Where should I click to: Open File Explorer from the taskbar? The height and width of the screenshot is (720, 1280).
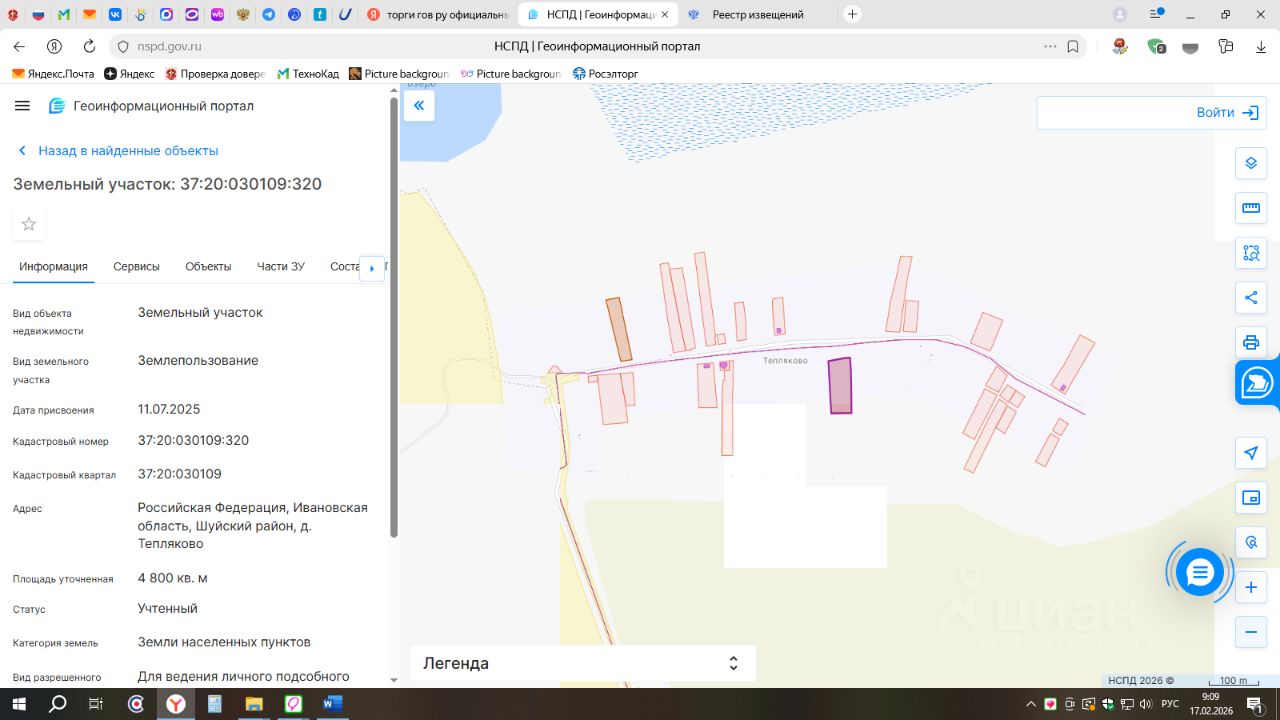pos(253,704)
